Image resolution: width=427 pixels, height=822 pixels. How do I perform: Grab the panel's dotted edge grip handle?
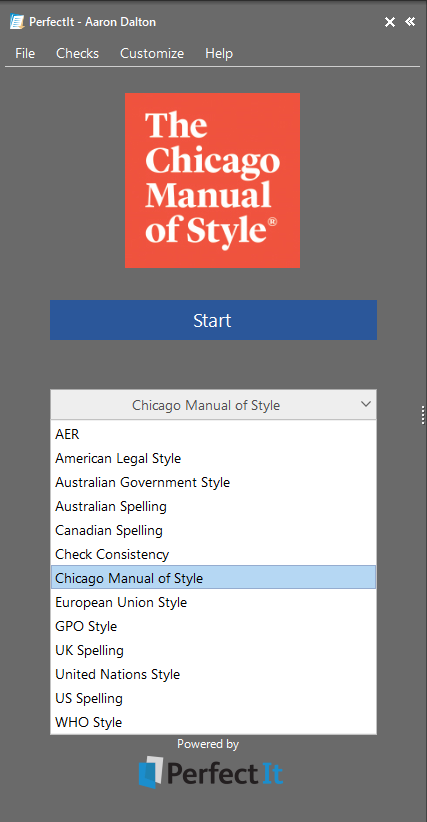tap(423, 415)
